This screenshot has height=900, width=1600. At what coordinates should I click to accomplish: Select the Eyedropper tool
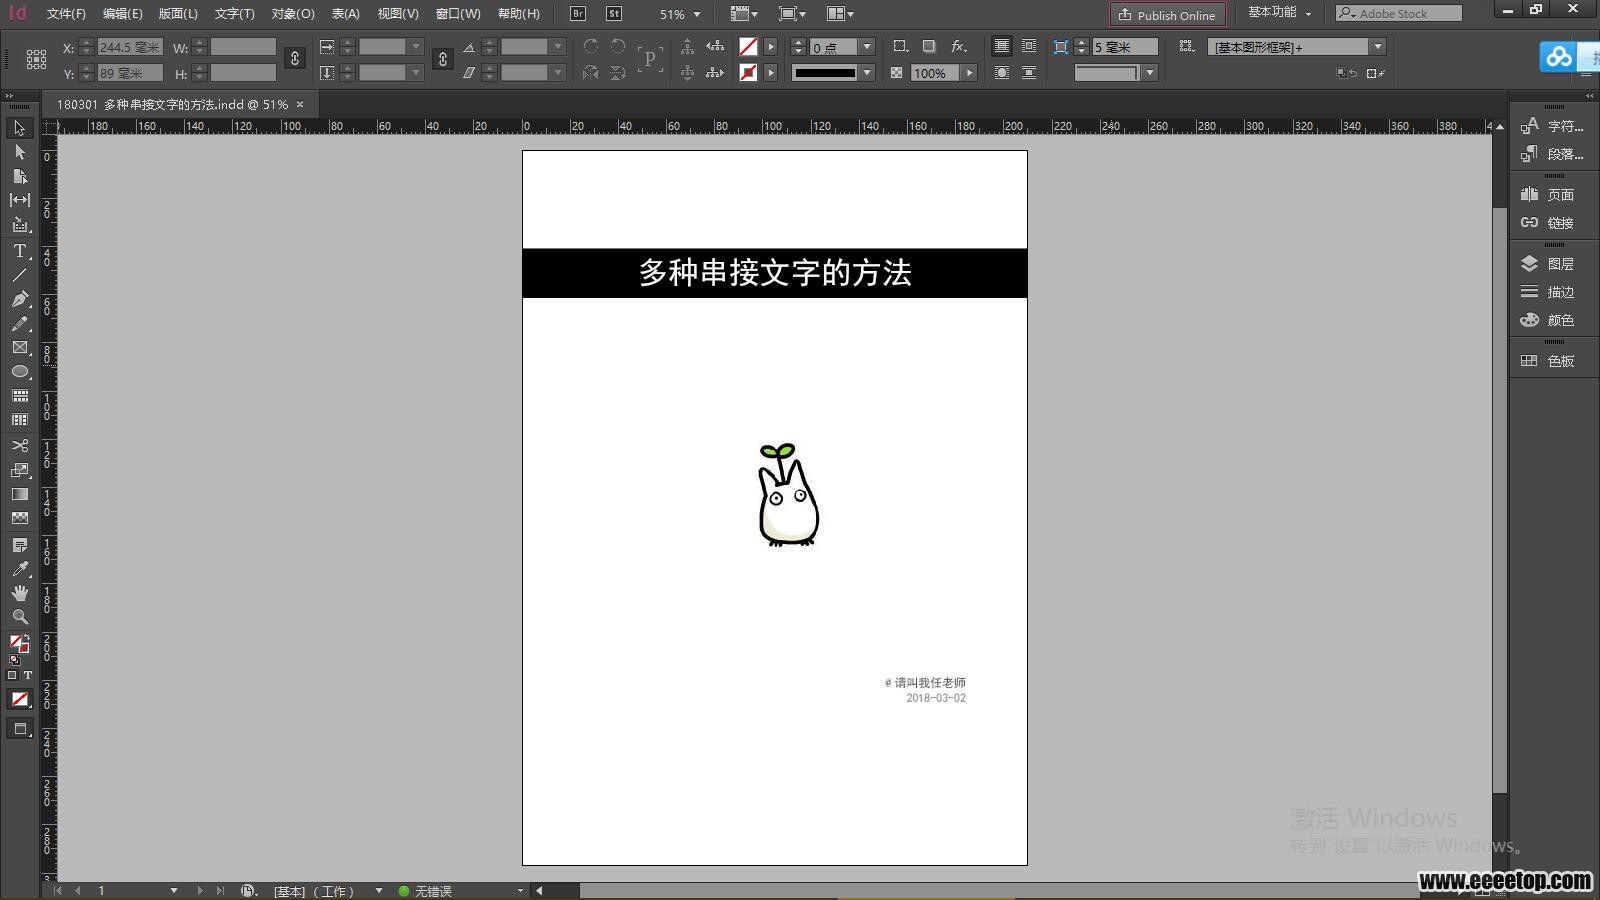point(19,569)
